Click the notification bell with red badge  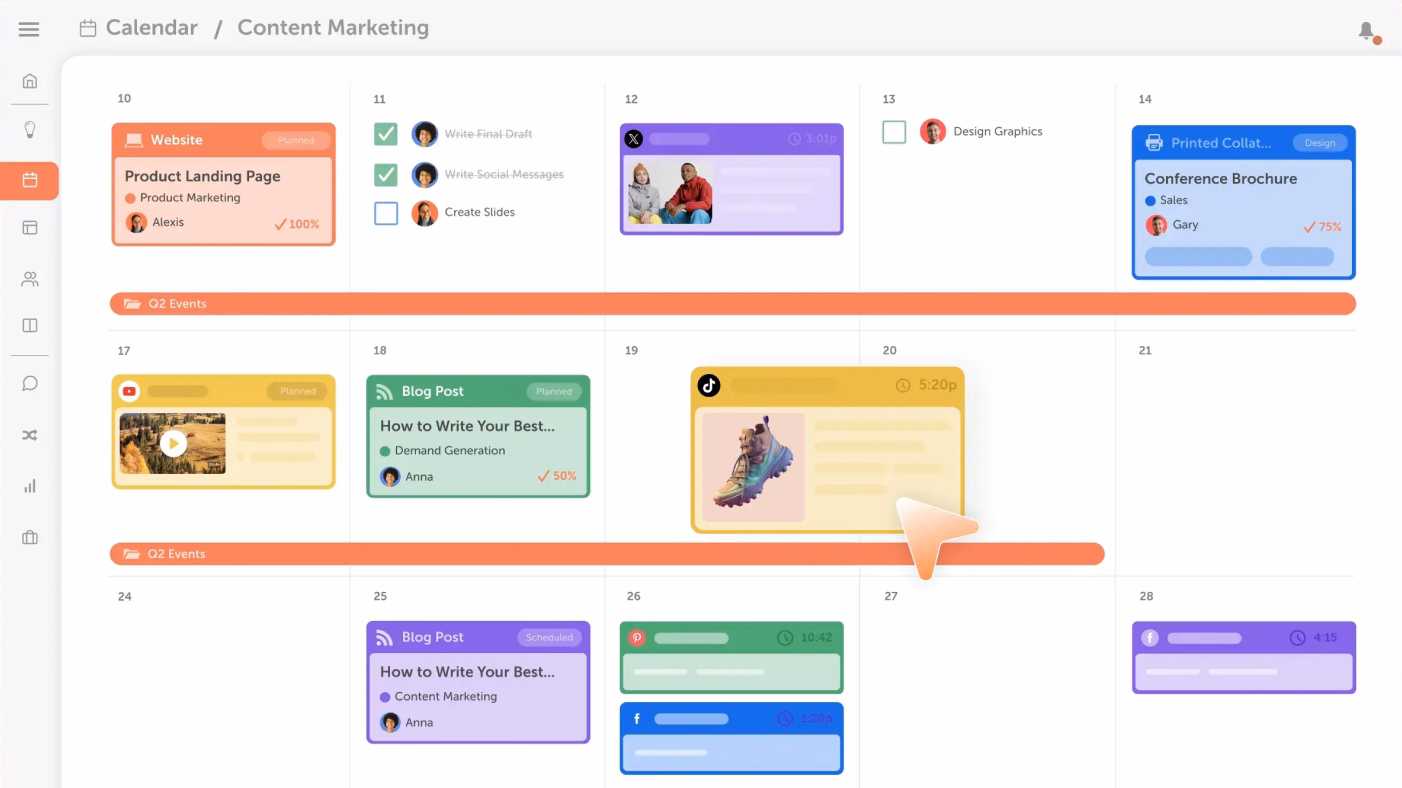point(1367,31)
